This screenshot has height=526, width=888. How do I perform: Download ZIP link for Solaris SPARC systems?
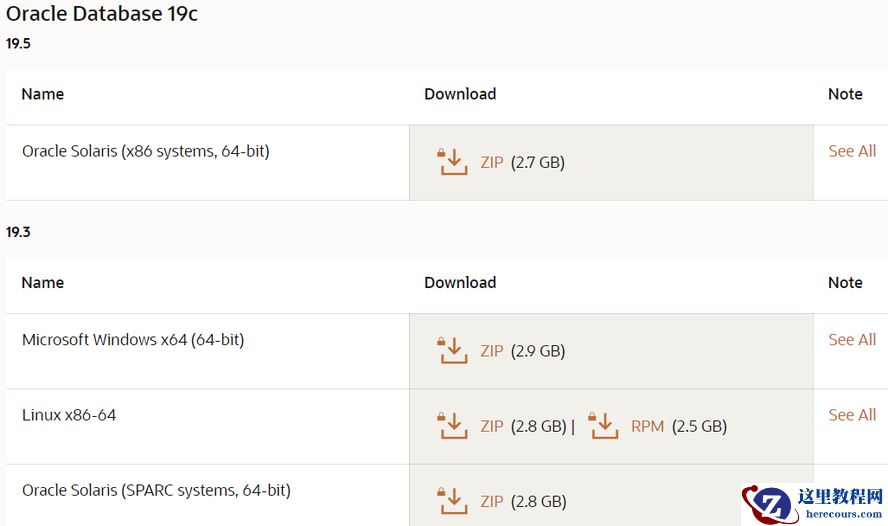(x=492, y=501)
